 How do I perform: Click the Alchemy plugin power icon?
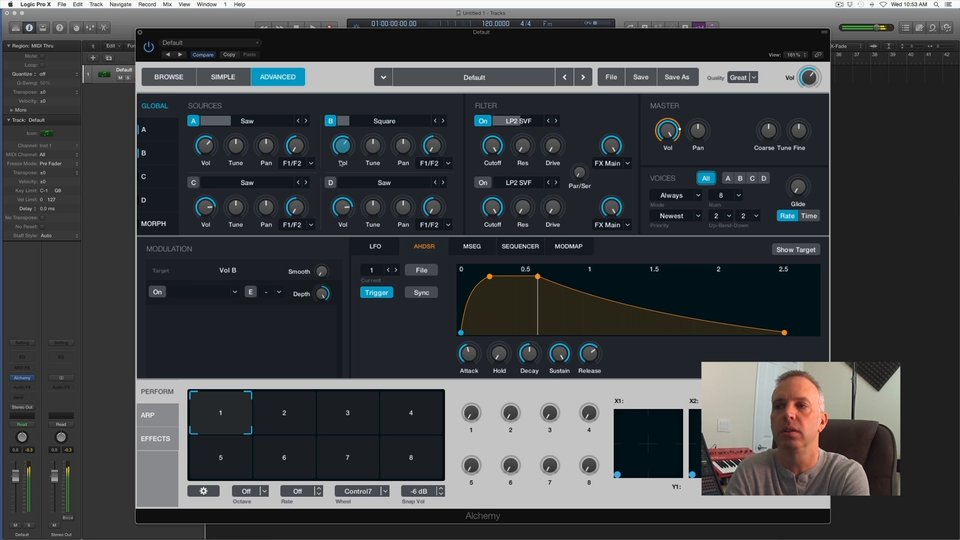149,47
